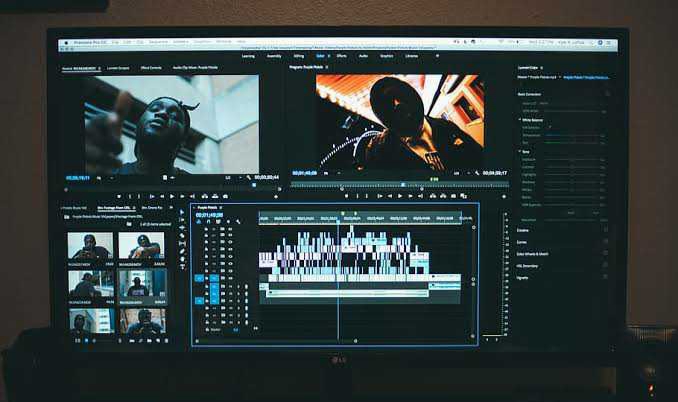678x402 pixels.
Task: Export frame from the Source monitor
Action: (225, 196)
